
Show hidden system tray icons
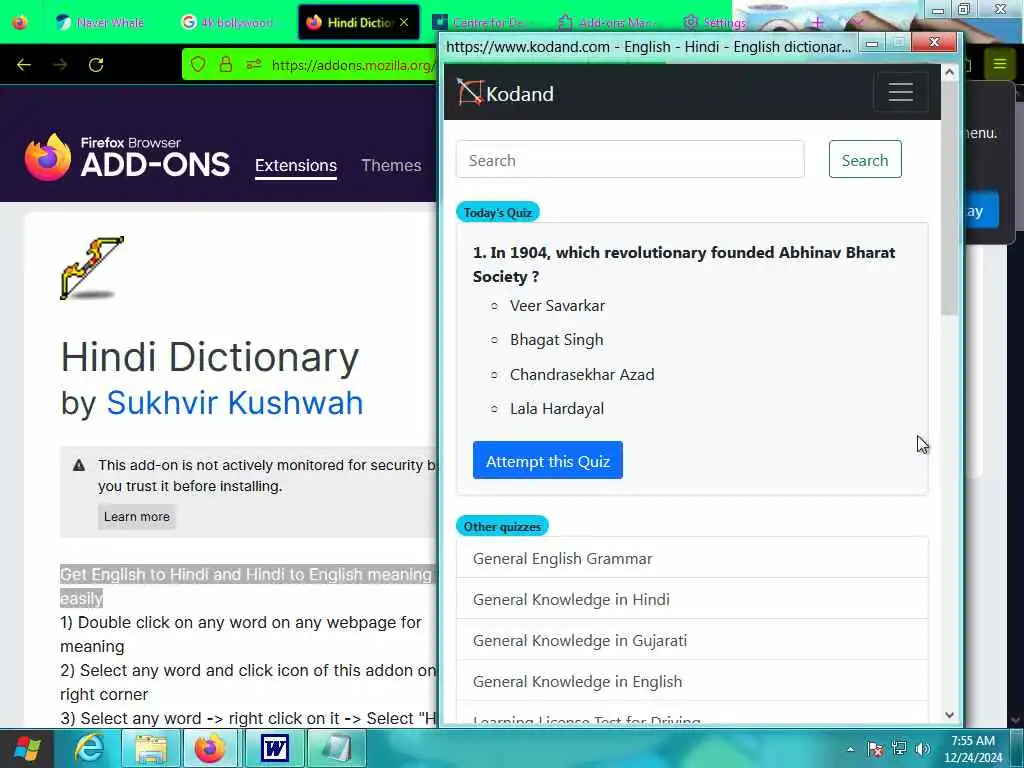pos(850,749)
